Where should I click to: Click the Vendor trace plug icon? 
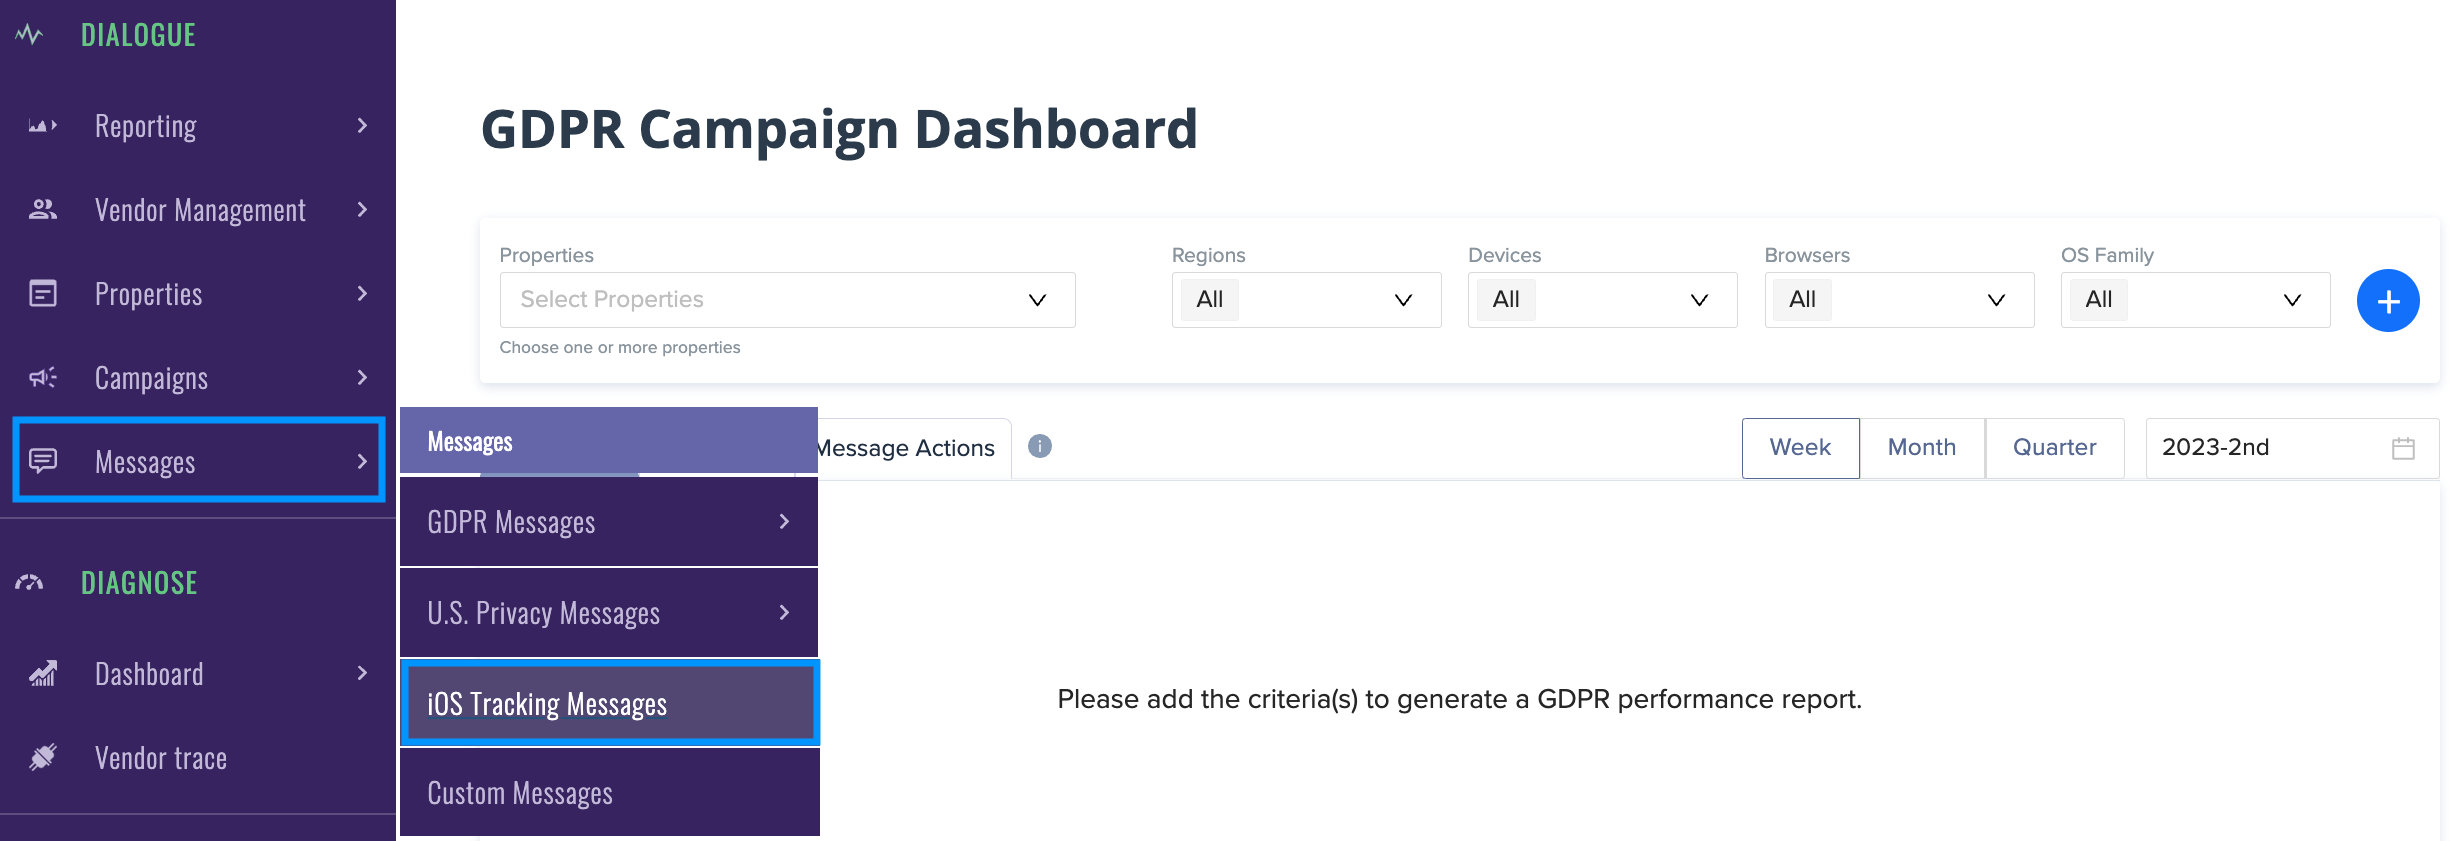(x=43, y=757)
